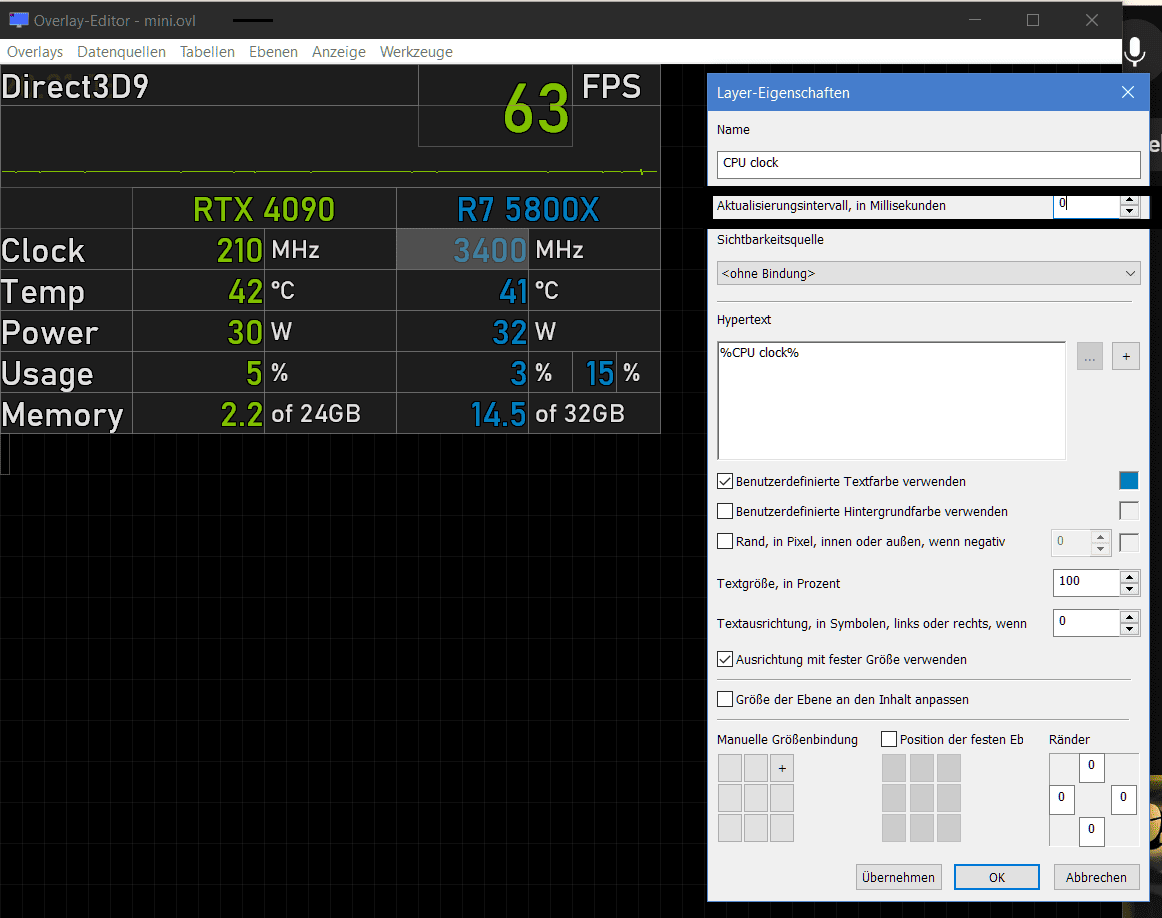Increase the Textausrichtung value
Image resolution: width=1162 pixels, height=918 pixels.
(x=1129, y=616)
